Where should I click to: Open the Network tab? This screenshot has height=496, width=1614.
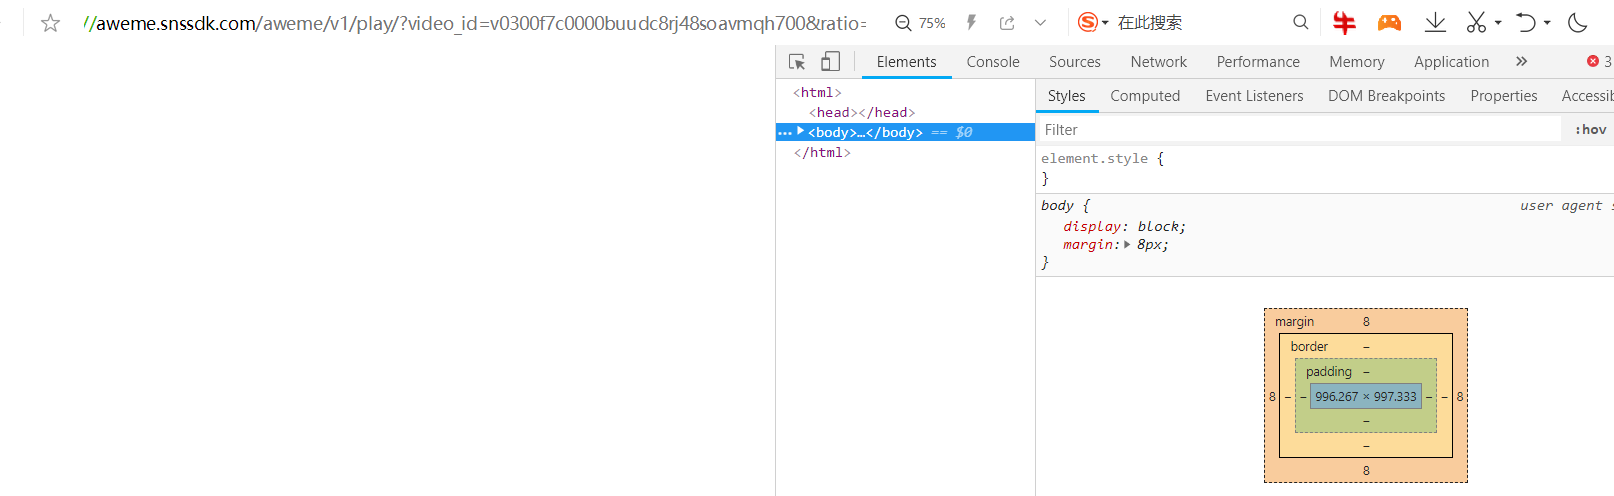point(1159,62)
